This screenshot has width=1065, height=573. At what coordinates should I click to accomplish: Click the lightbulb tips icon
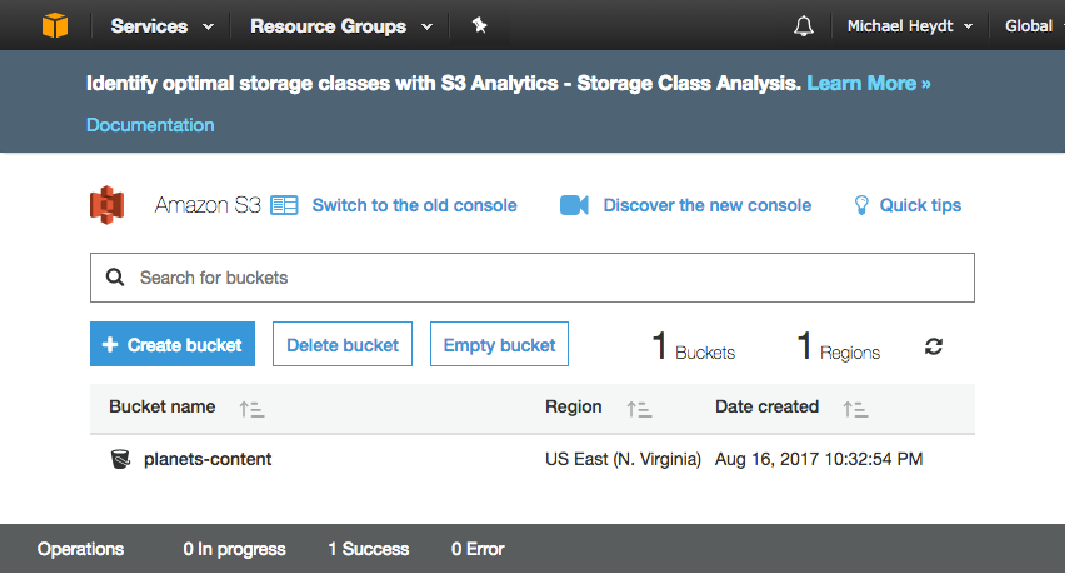coord(861,205)
